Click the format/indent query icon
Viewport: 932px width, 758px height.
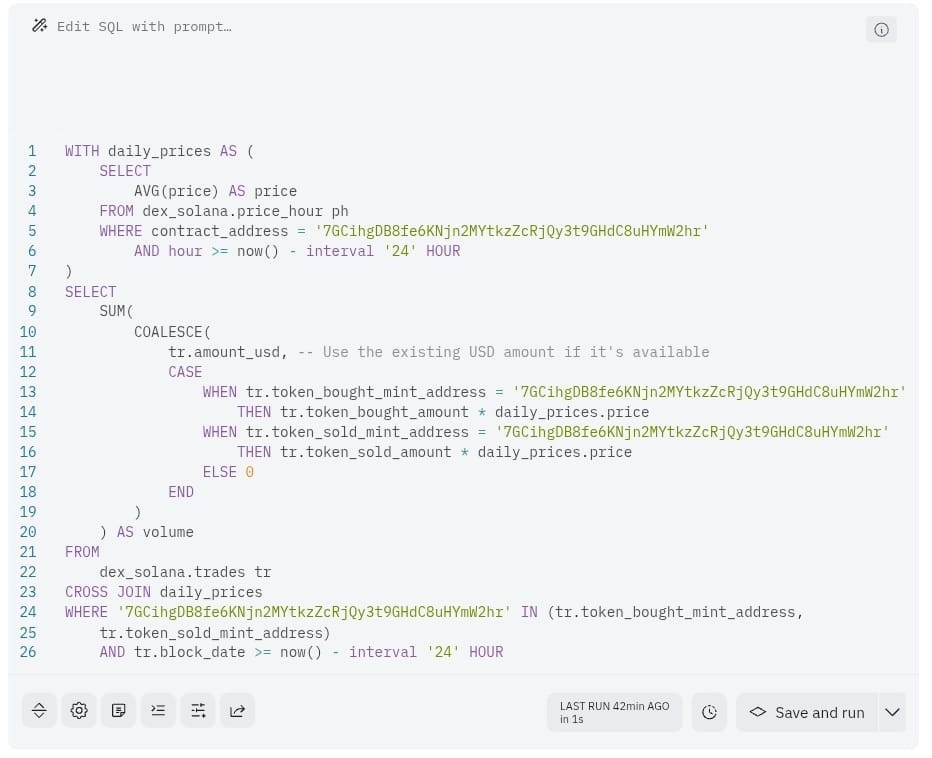tap(158, 710)
